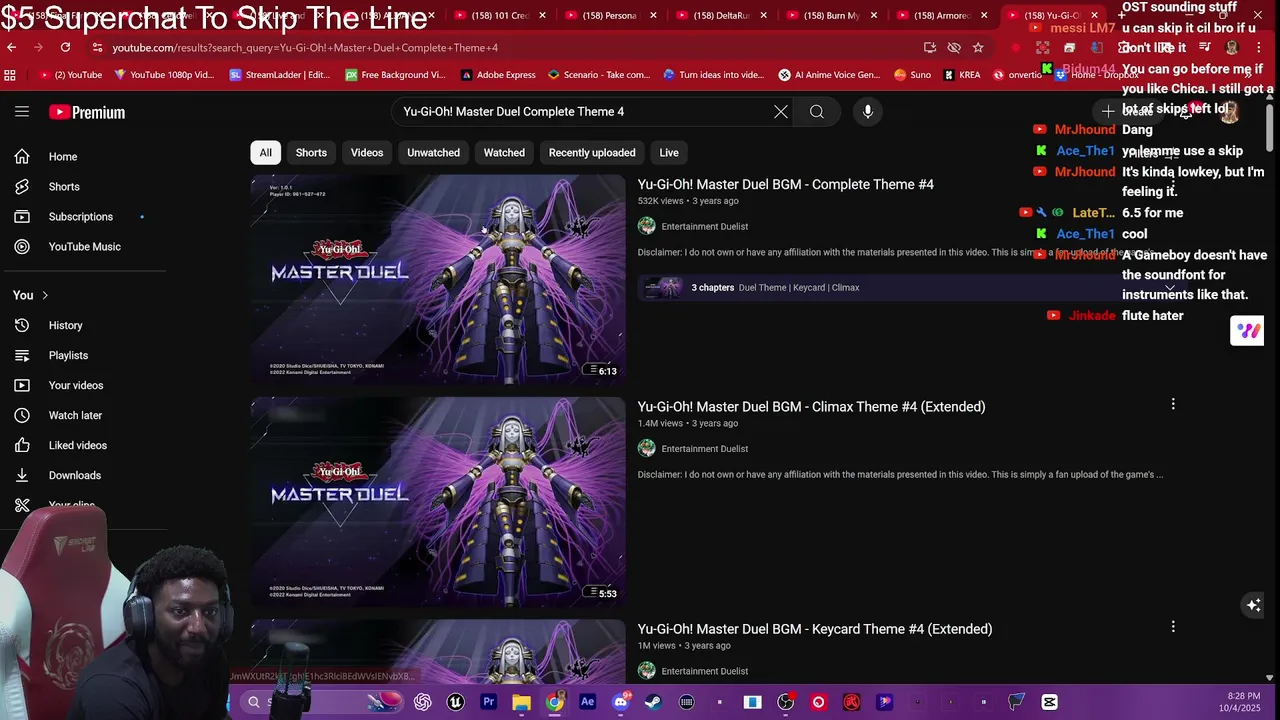Open CapCut from the taskbar
Screen dimensions: 1280x720
click(x=1049, y=702)
